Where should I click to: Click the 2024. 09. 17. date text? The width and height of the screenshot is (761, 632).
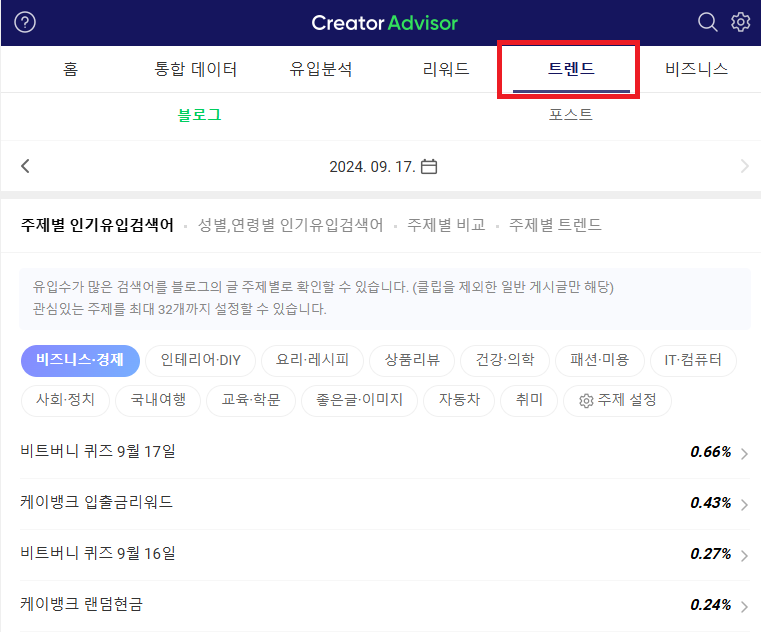click(x=372, y=167)
